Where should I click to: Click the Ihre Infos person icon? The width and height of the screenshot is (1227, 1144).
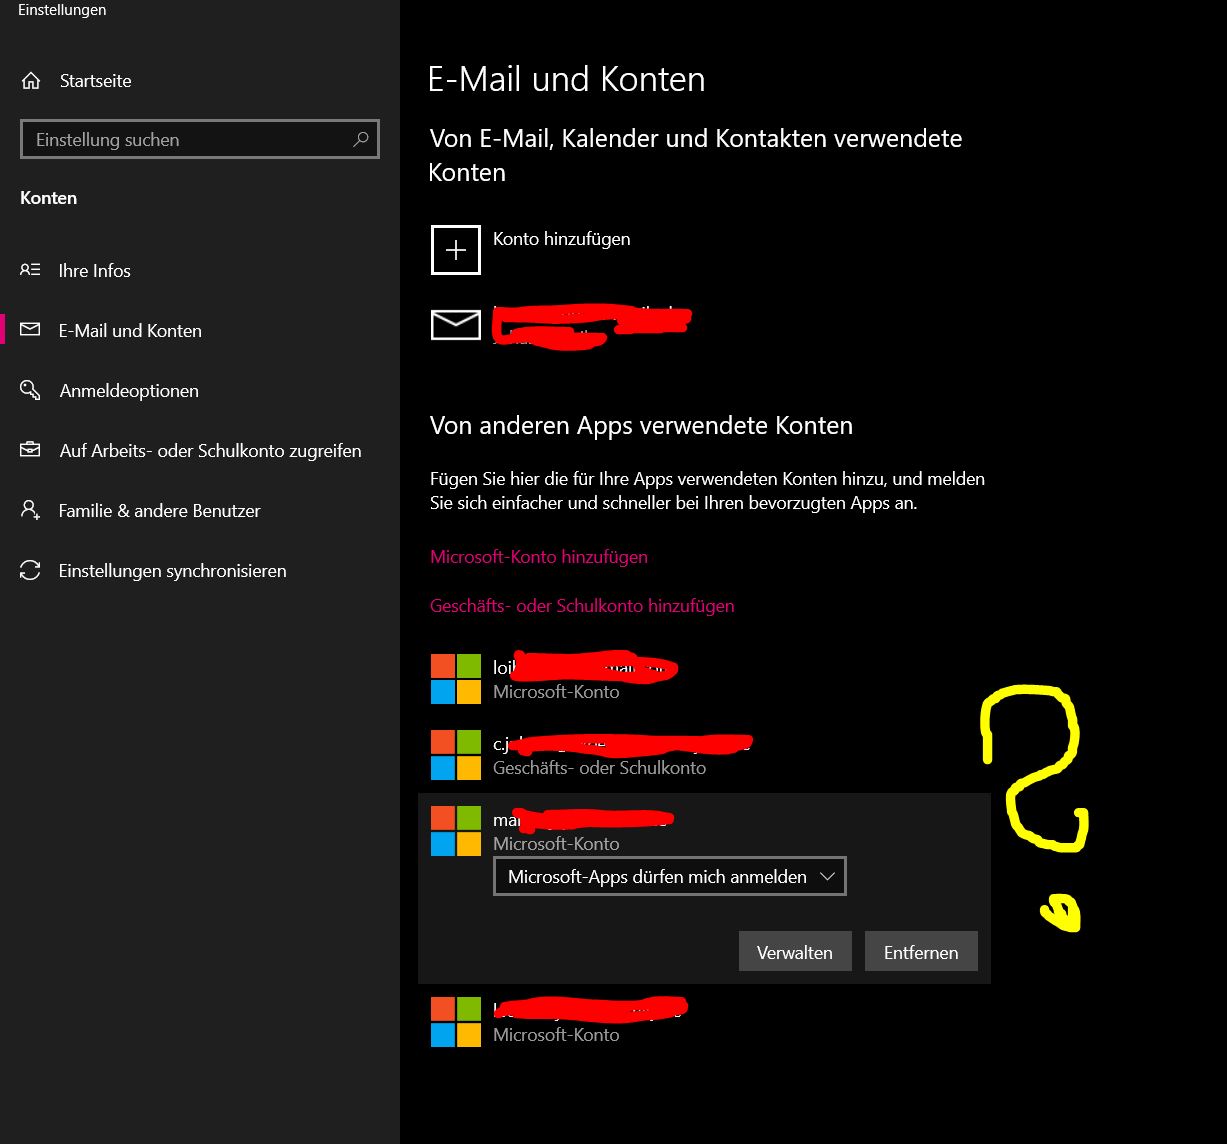(x=31, y=270)
